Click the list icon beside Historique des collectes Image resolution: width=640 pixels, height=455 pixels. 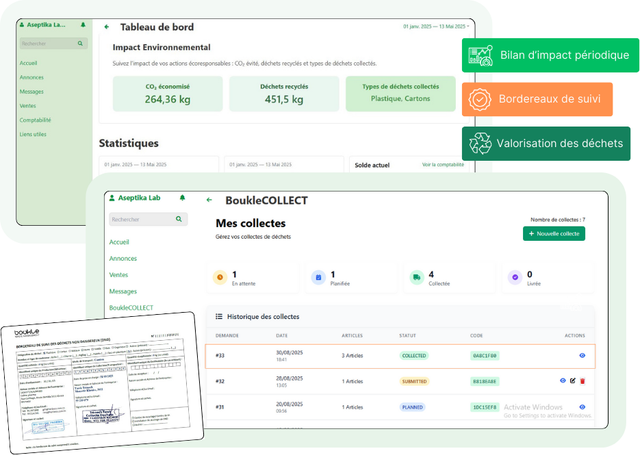[219, 317]
